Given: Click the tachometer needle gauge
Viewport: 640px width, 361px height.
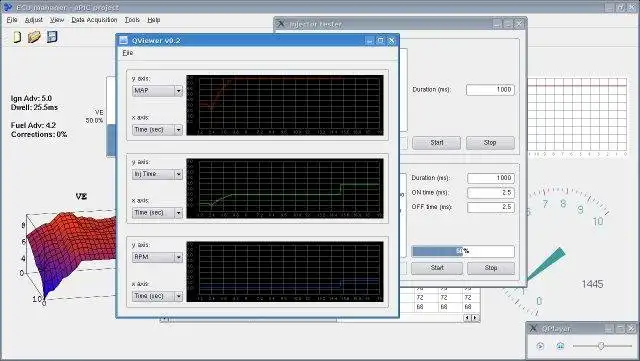Looking at the screenshot, I should click(x=547, y=265).
